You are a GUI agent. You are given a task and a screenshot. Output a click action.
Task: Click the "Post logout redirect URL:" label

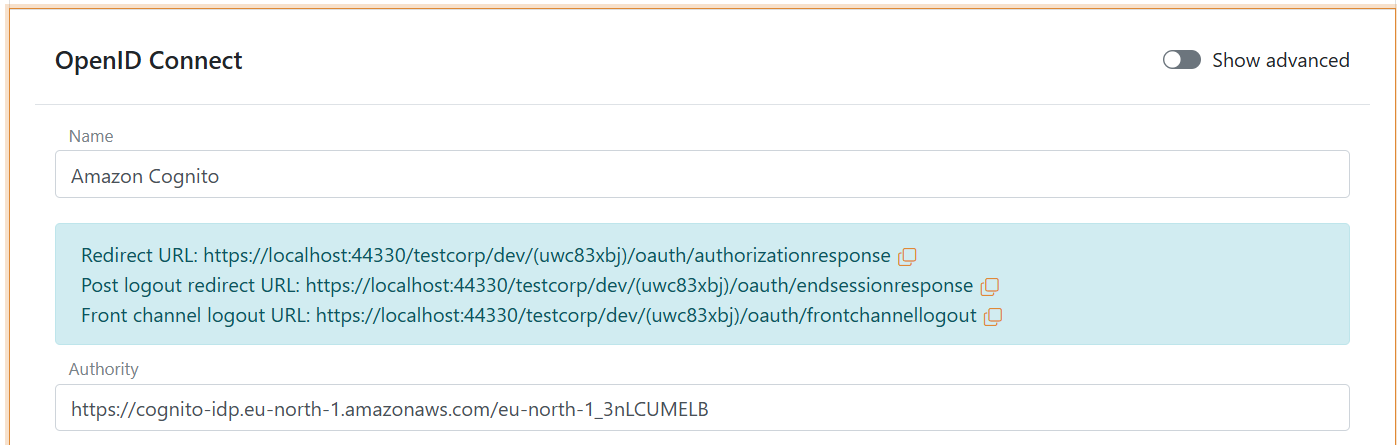[190, 286]
